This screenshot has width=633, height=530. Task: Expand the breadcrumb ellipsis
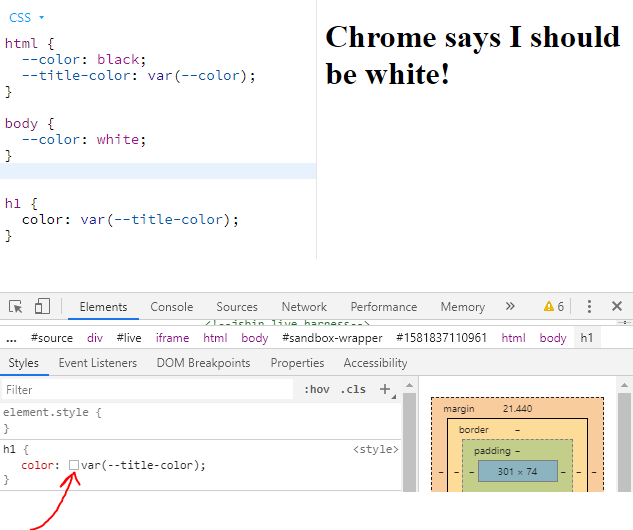click(x=11, y=338)
